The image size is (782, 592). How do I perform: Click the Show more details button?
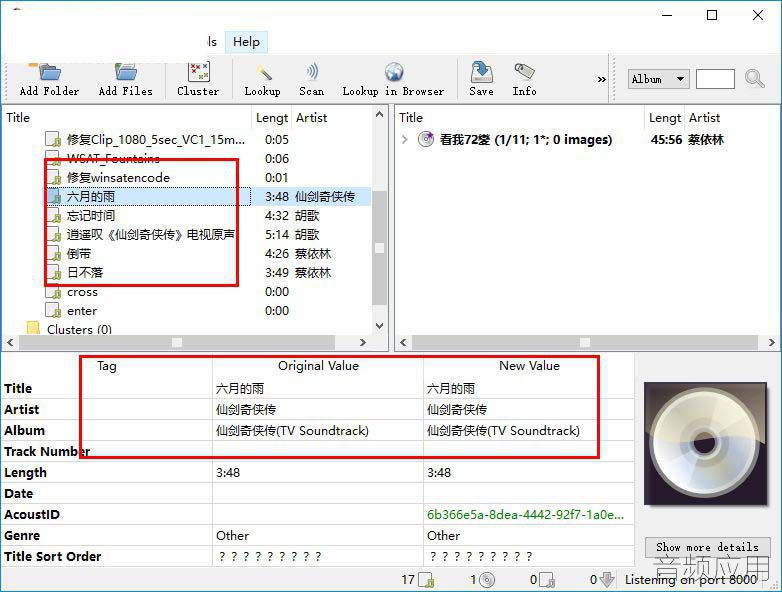click(707, 547)
